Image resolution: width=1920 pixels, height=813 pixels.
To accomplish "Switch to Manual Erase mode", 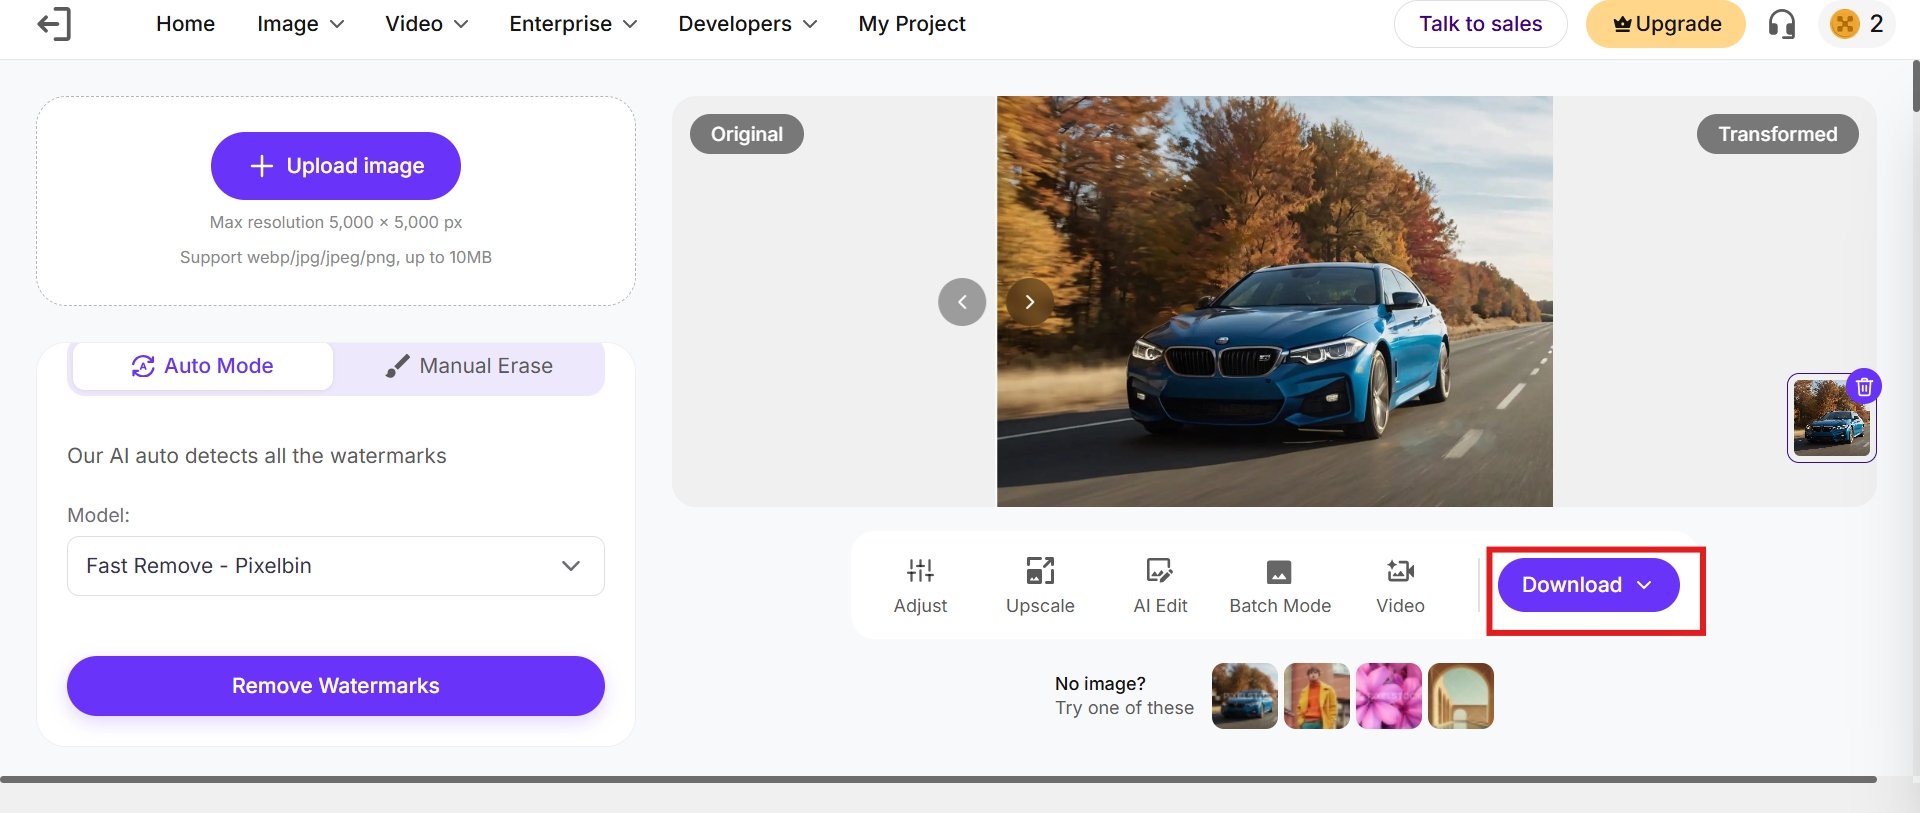I will (469, 366).
